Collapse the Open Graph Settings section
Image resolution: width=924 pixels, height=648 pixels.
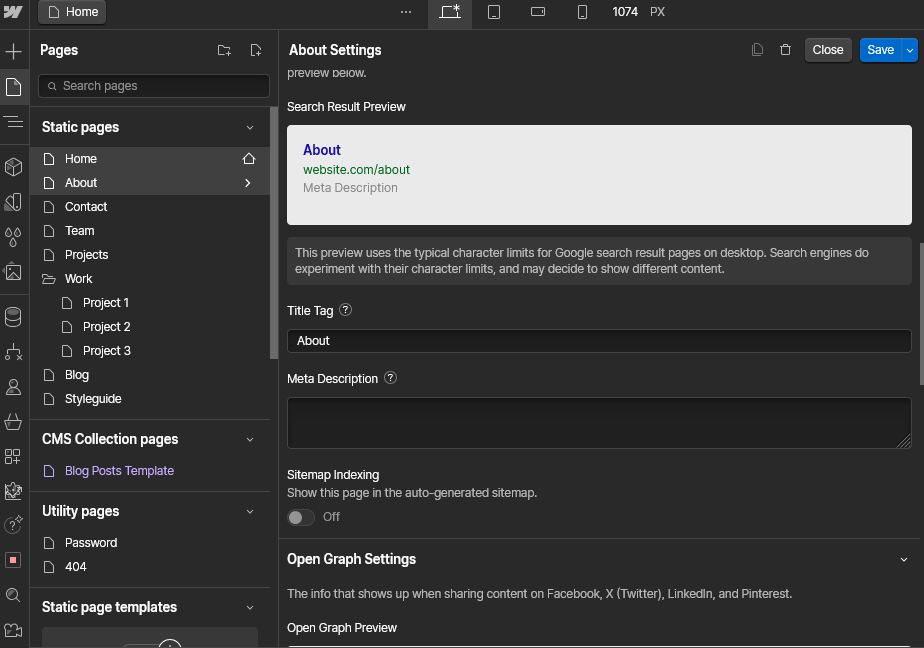(x=904, y=560)
